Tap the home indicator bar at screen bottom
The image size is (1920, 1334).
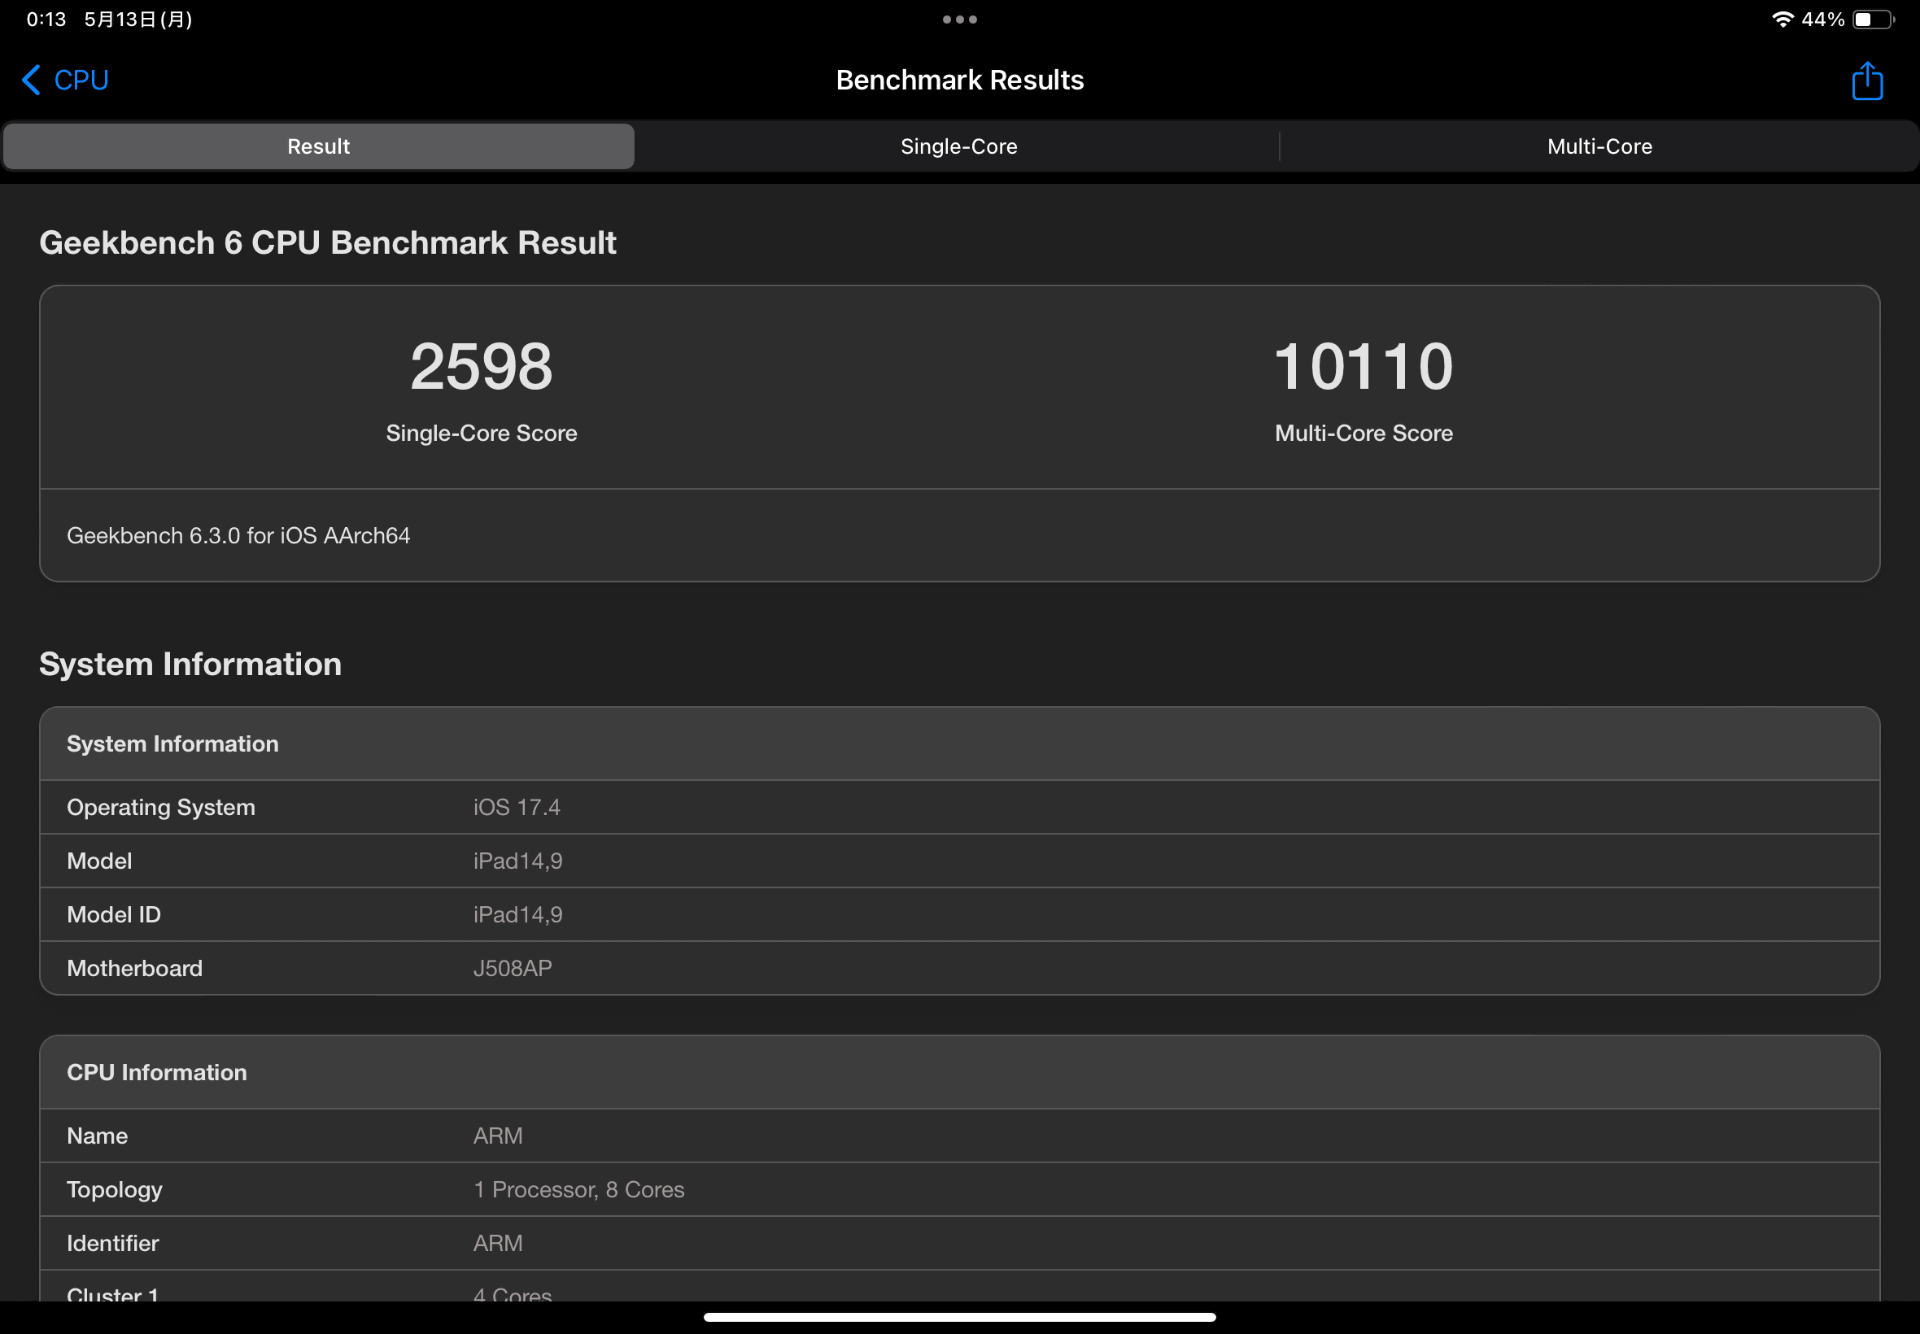click(959, 1317)
